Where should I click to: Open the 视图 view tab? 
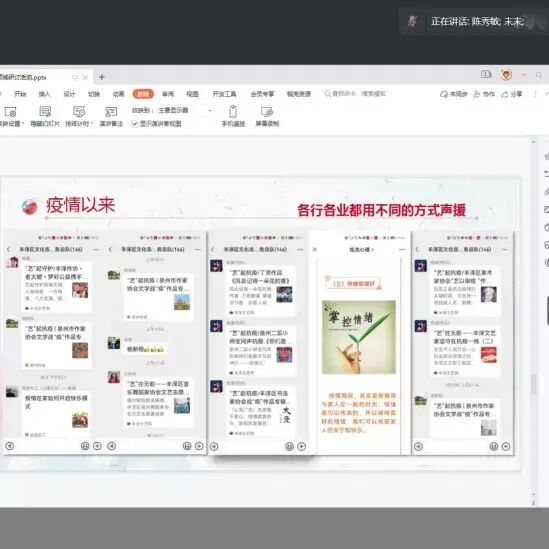point(192,94)
